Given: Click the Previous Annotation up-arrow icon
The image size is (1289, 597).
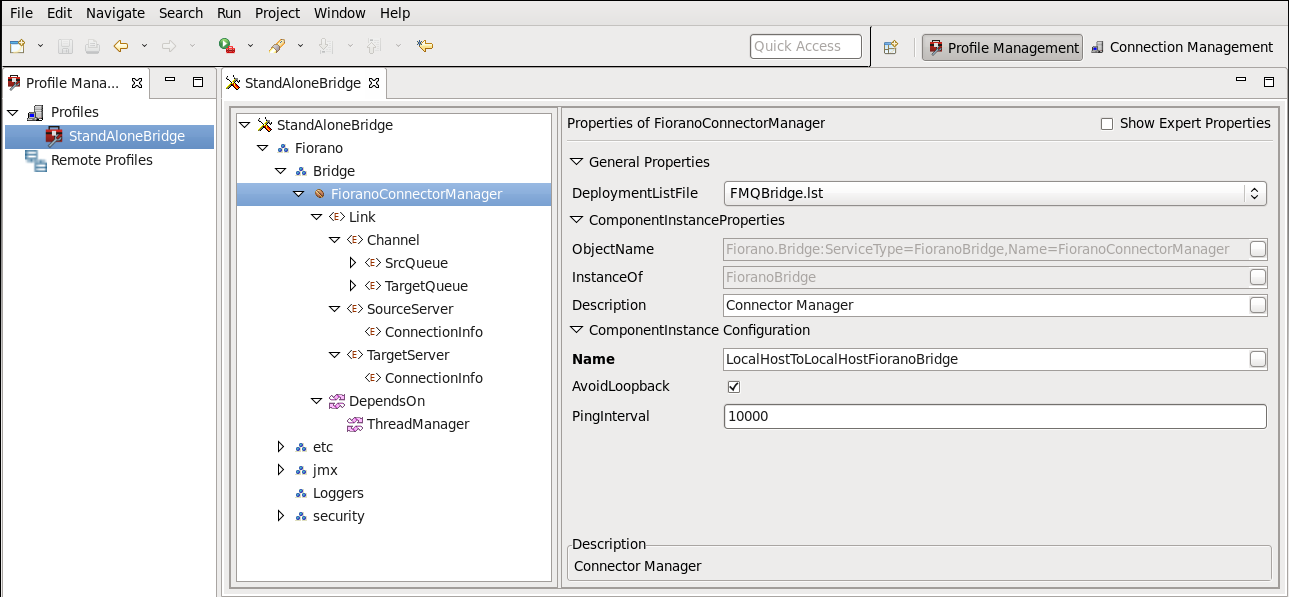Looking at the screenshot, I should click(374, 46).
